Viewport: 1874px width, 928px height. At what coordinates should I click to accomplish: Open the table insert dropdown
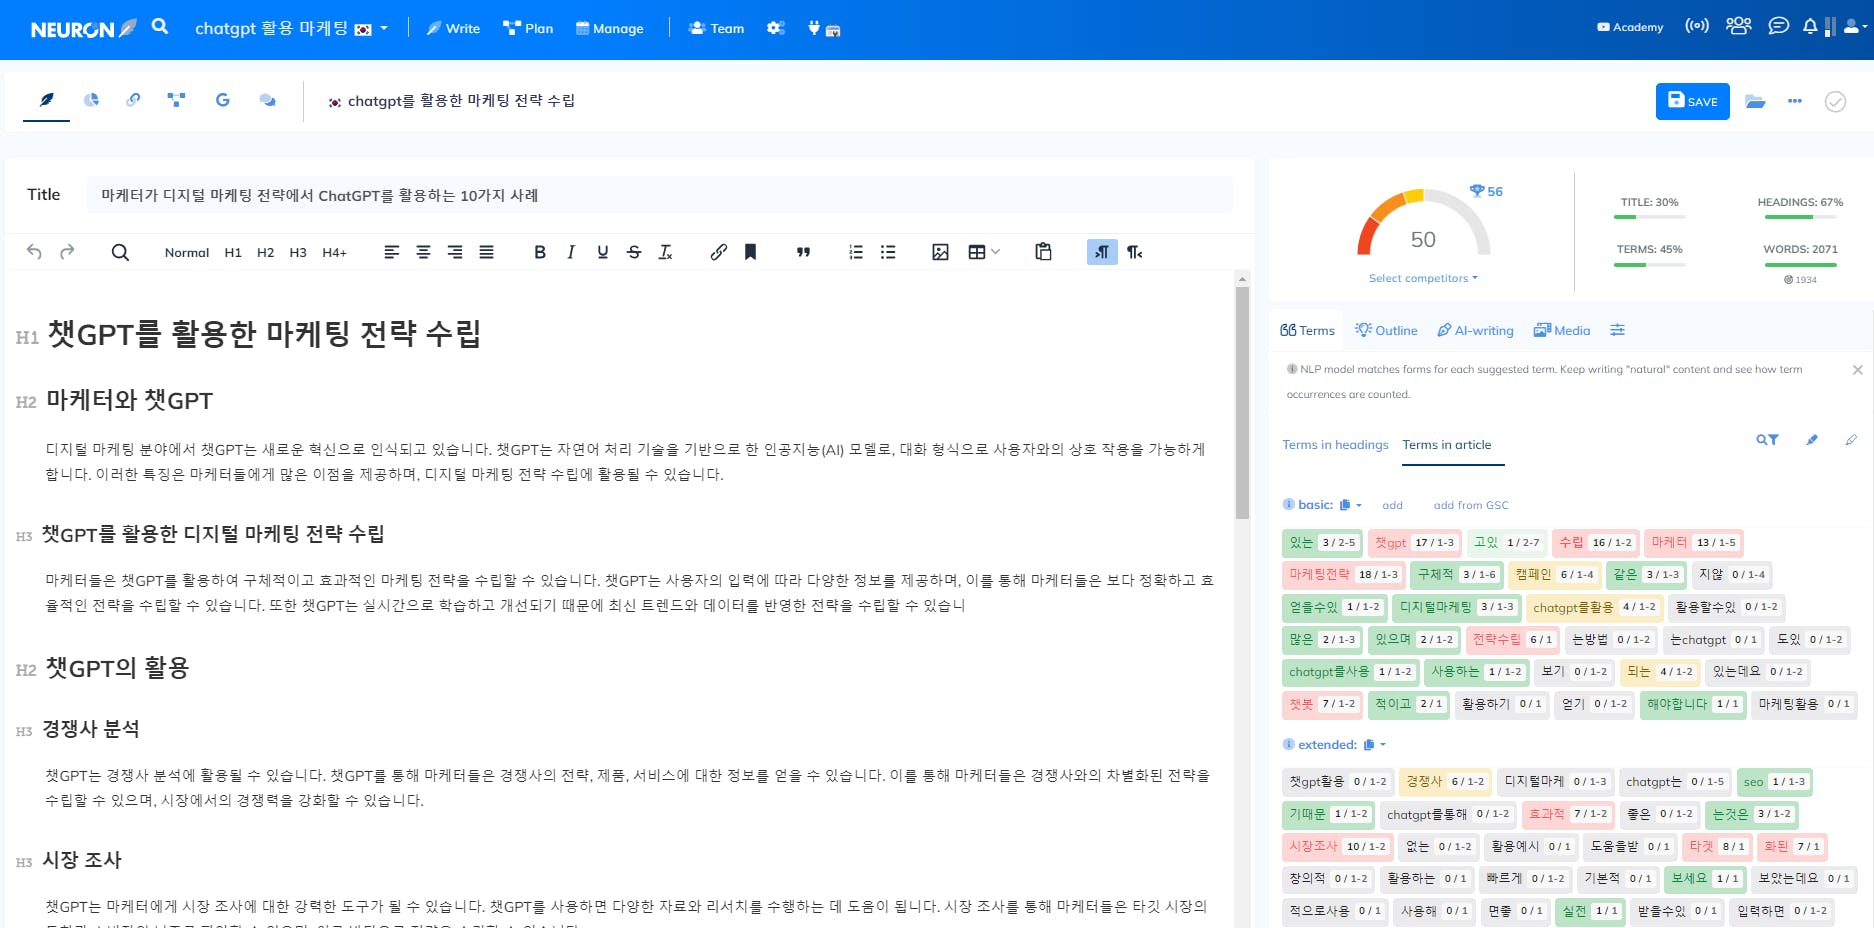983,252
